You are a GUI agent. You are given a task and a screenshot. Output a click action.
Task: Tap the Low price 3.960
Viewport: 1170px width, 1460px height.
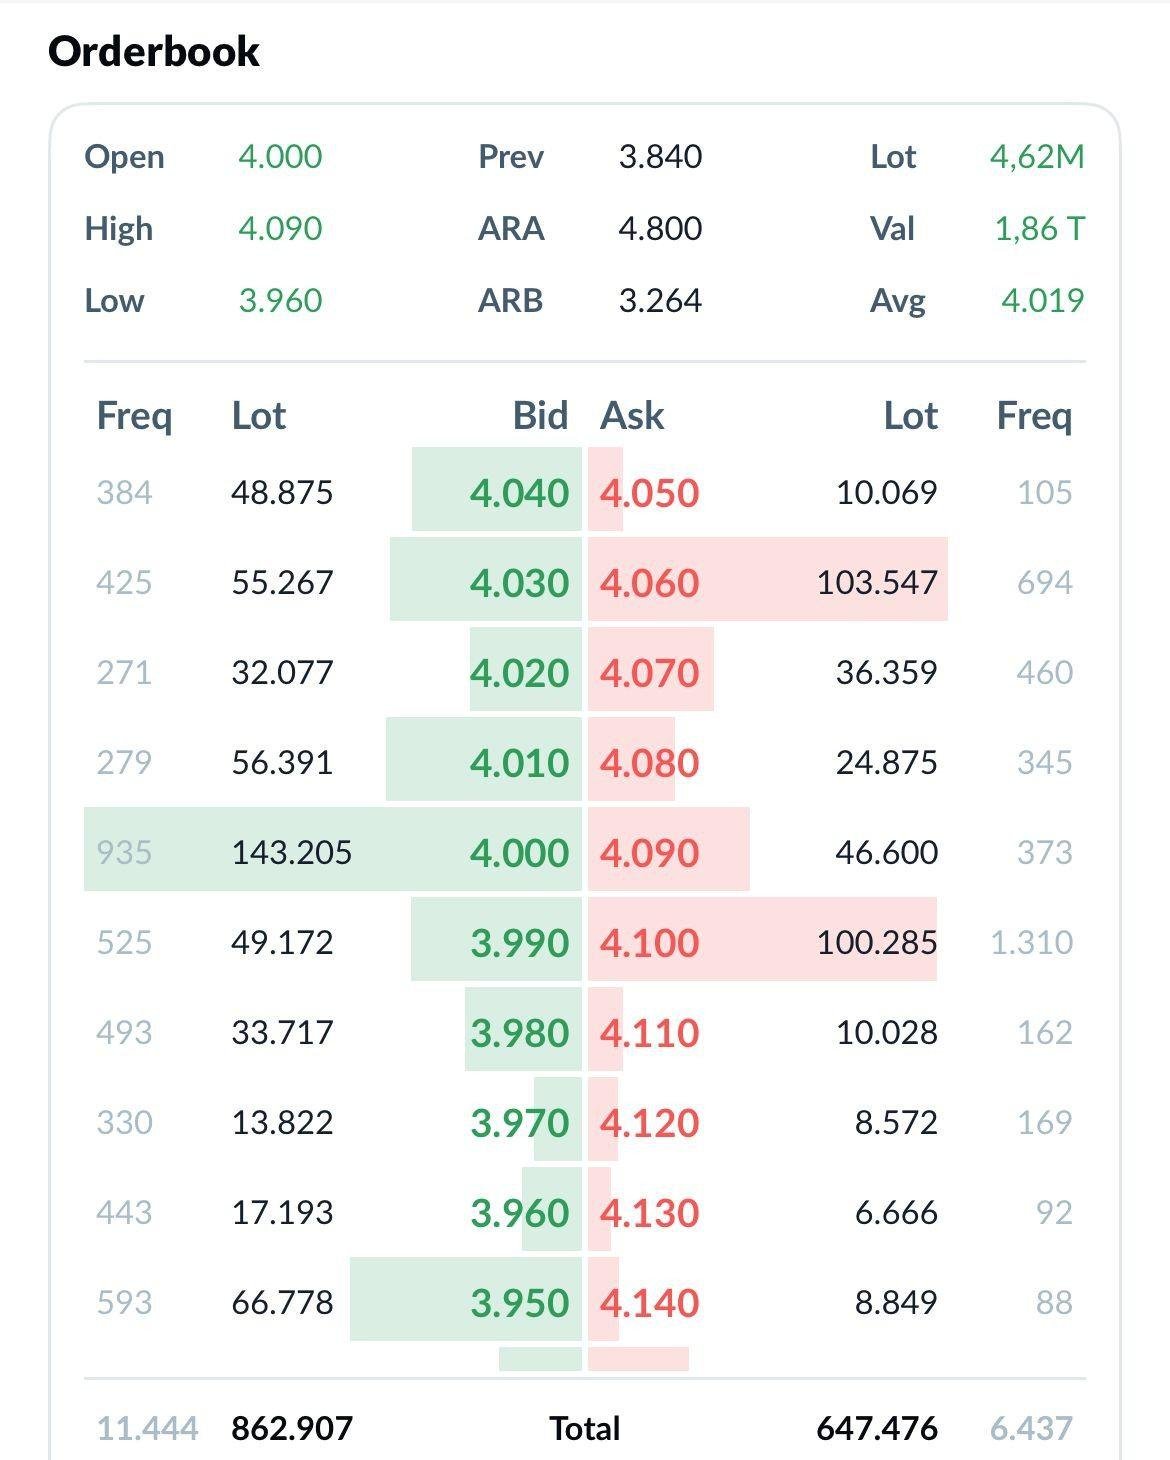280,300
